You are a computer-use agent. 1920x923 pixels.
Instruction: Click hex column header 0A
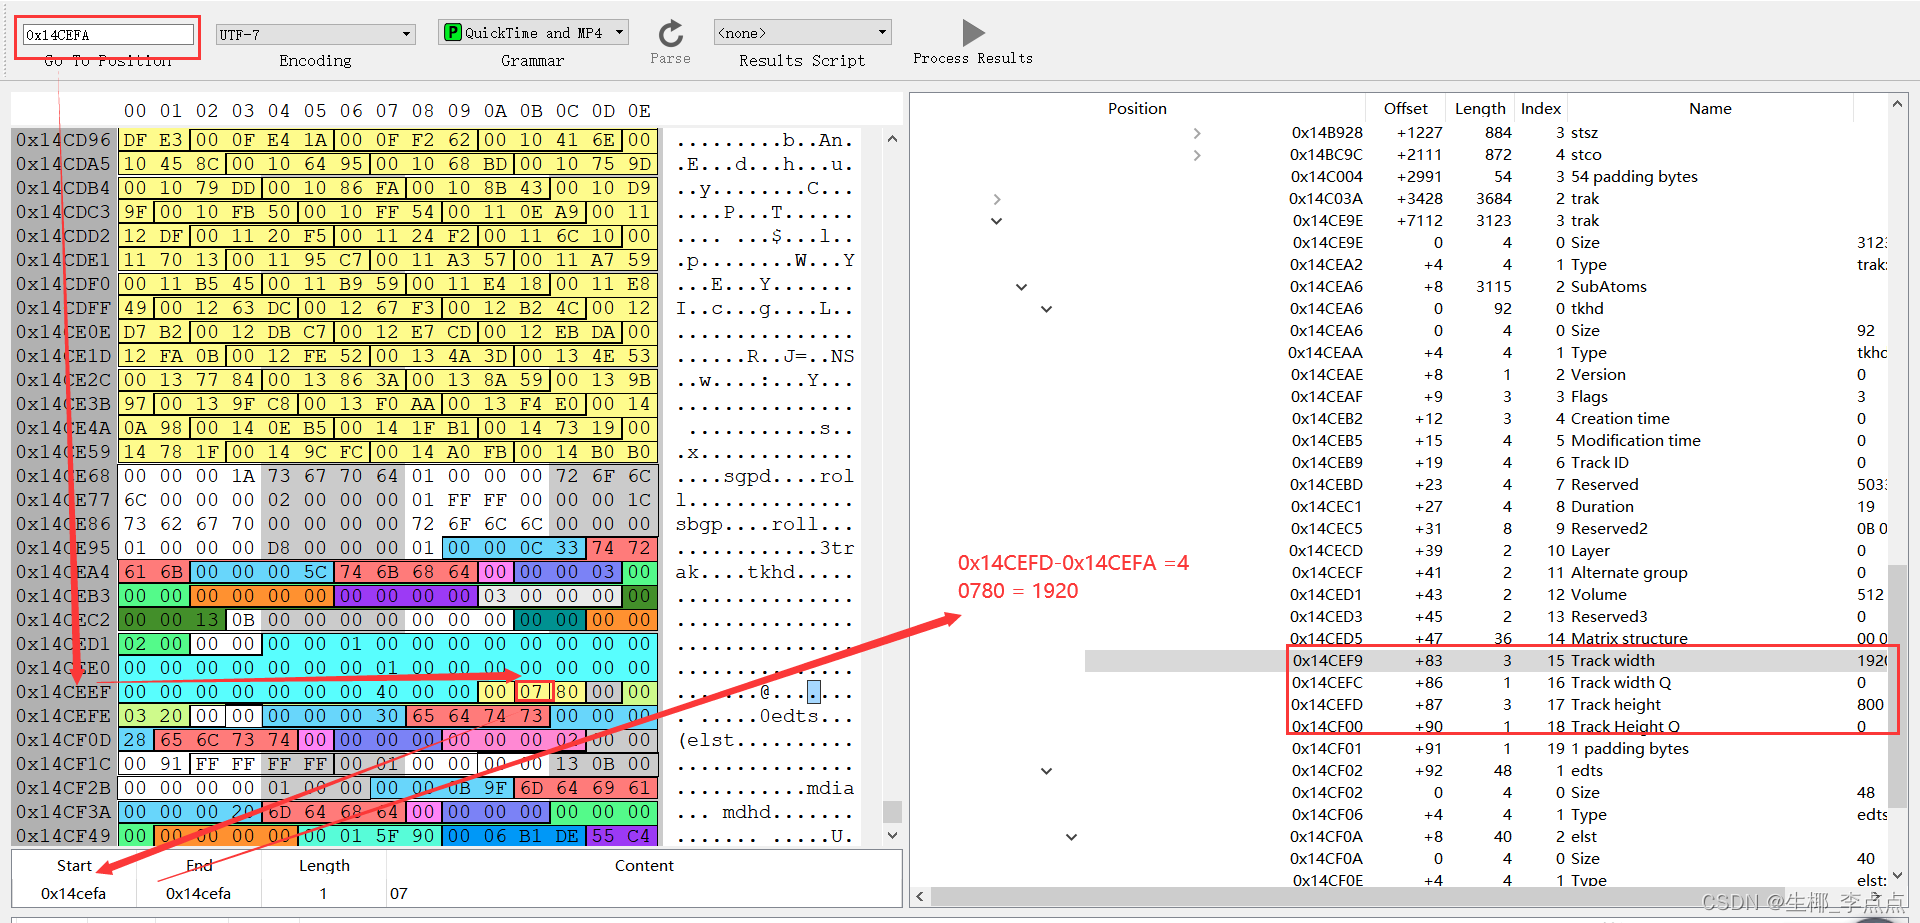coord(495,111)
